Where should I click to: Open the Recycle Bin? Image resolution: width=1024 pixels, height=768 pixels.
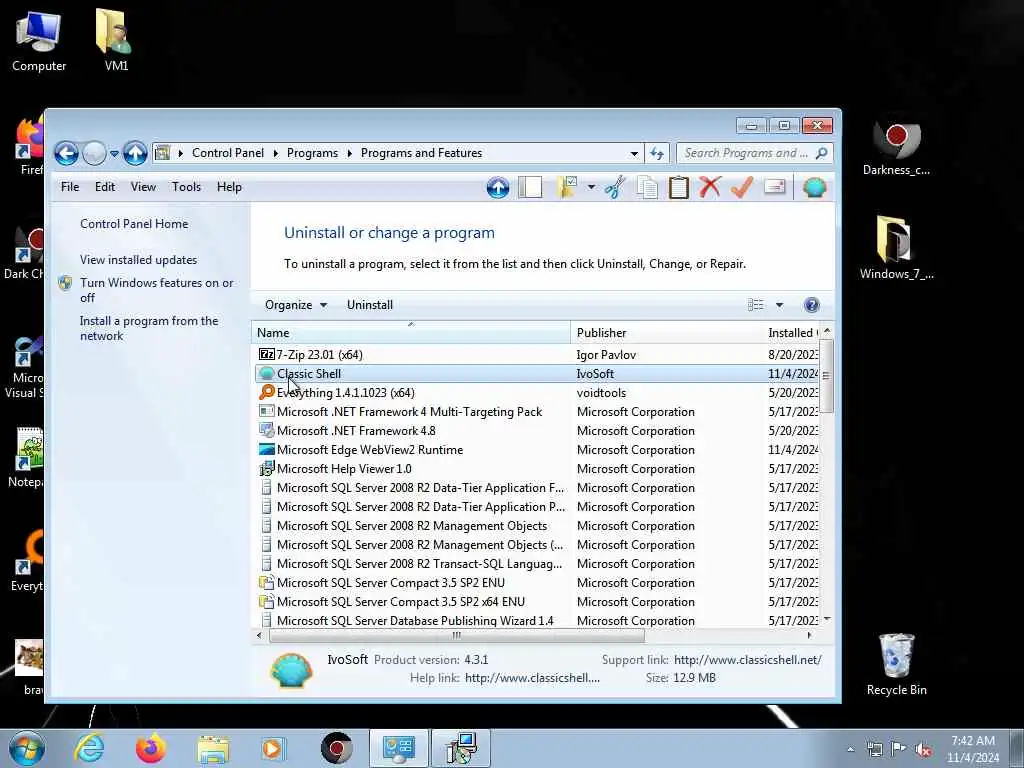[x=896, y=664]
